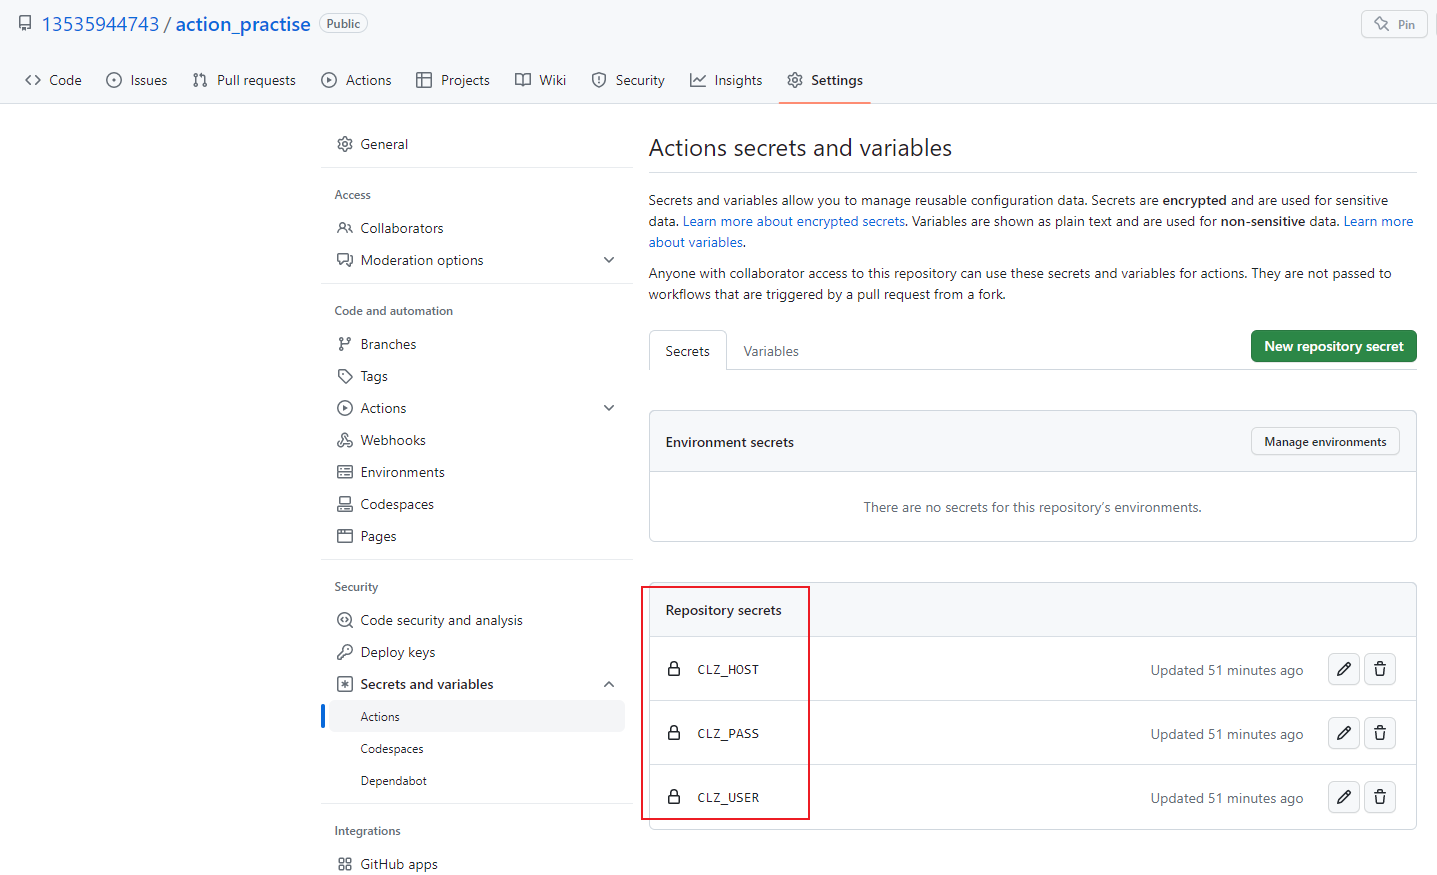
Task: Click the Branches git-branch icon
Action: [x=345, y=344]
